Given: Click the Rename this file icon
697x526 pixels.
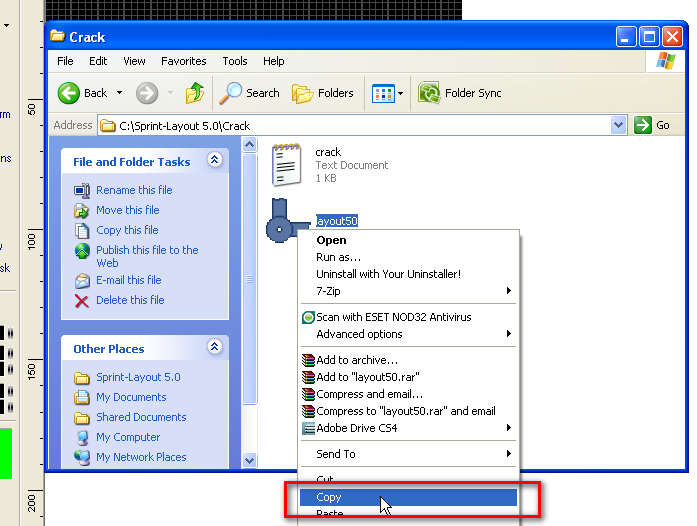Looking at the screenshot, I should [82, 190].
